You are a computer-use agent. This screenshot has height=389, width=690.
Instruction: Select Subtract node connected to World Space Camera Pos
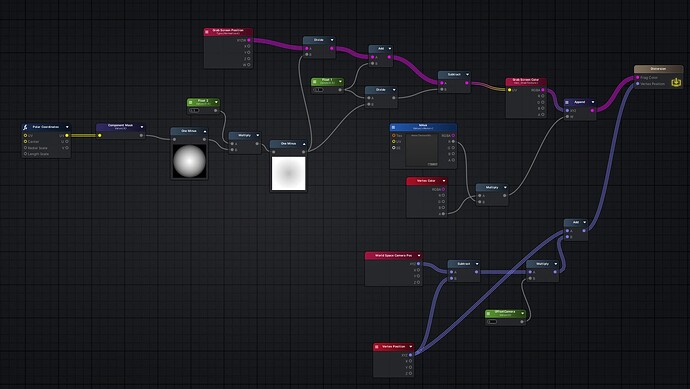click(x=464, y=271)
